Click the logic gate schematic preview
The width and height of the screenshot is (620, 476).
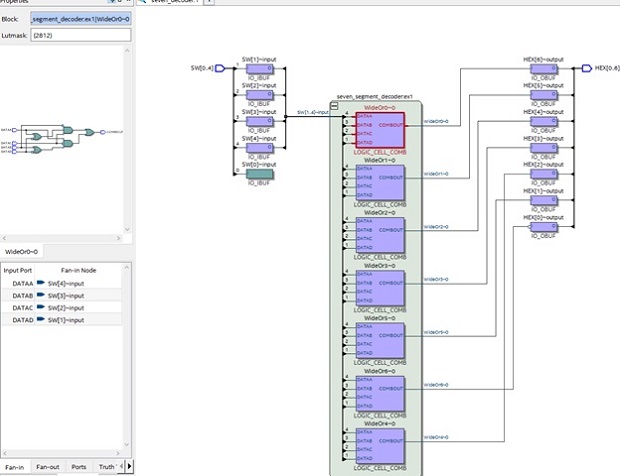(x=62, y=140)
